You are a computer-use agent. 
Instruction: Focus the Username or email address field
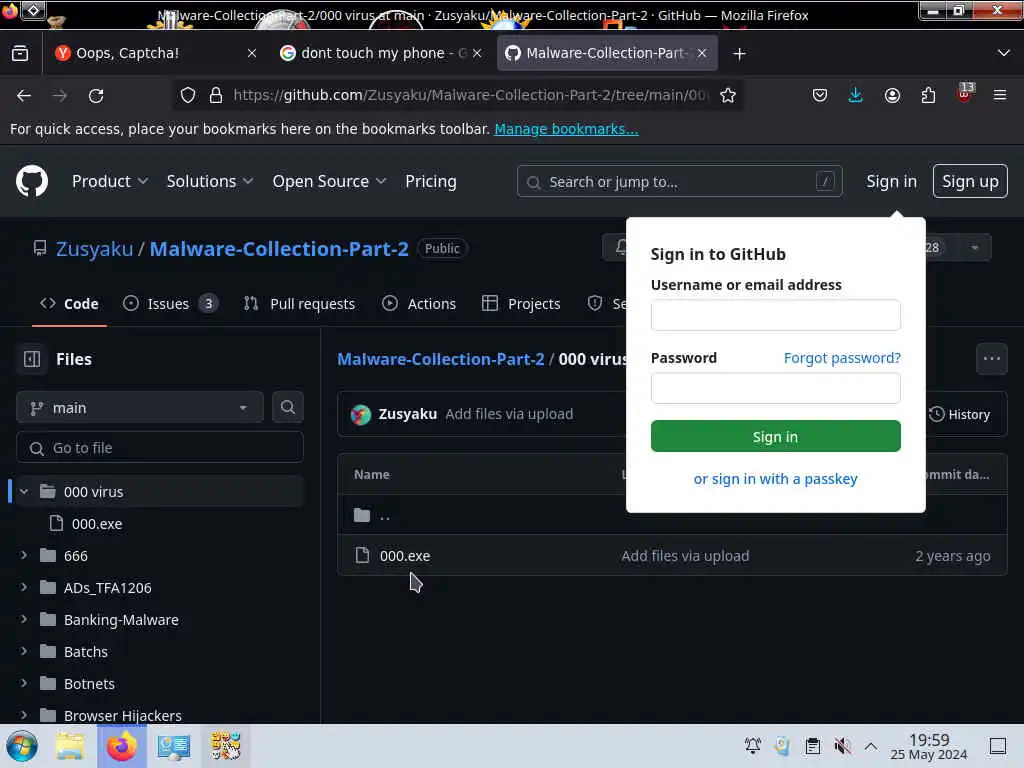pos(775,315)
